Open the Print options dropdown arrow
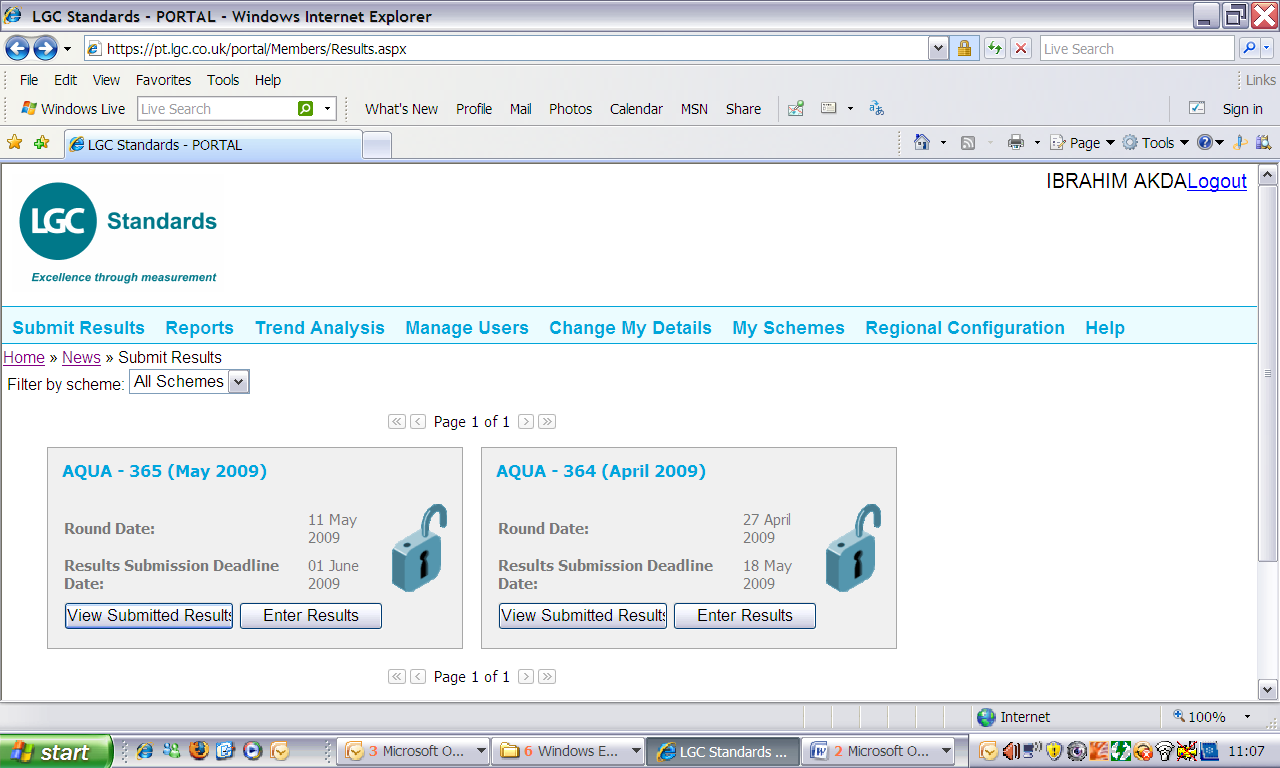Screen dimensions: 1280x768 point(1037,143)
